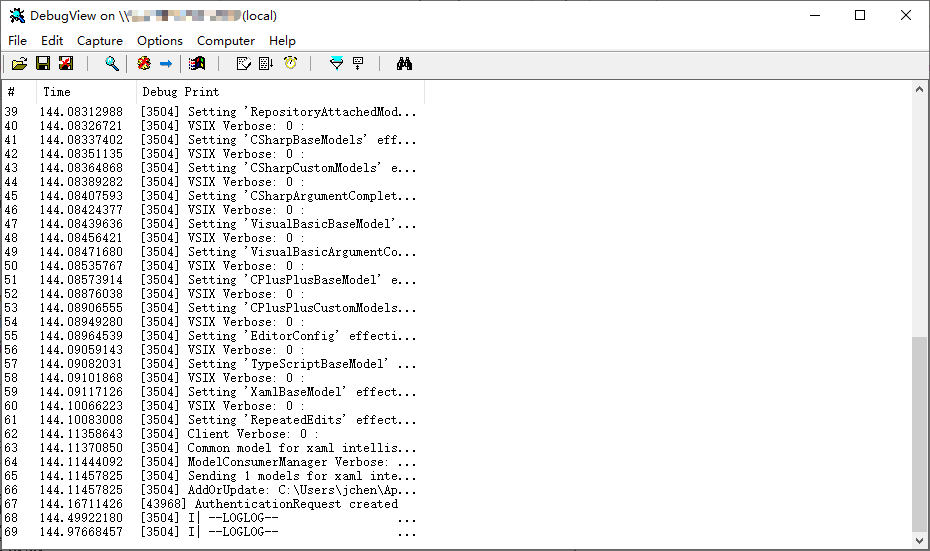Open the File menu

[x=17, y=40]
